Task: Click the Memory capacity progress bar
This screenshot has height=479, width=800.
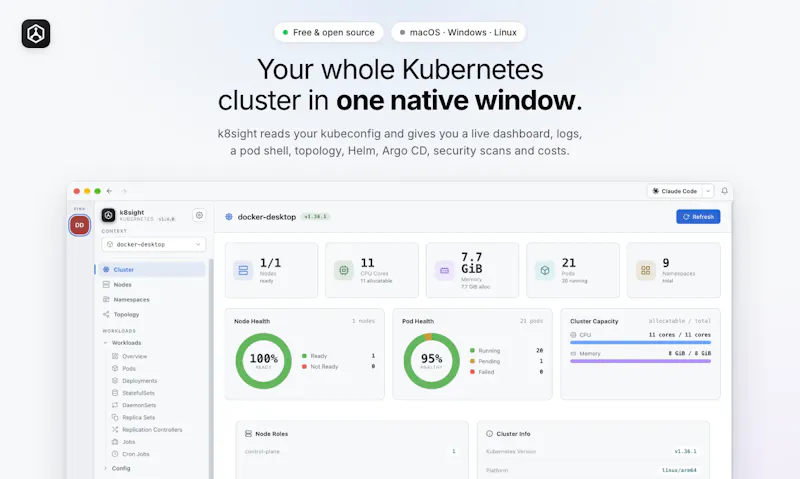Action: tap(640, 361)
